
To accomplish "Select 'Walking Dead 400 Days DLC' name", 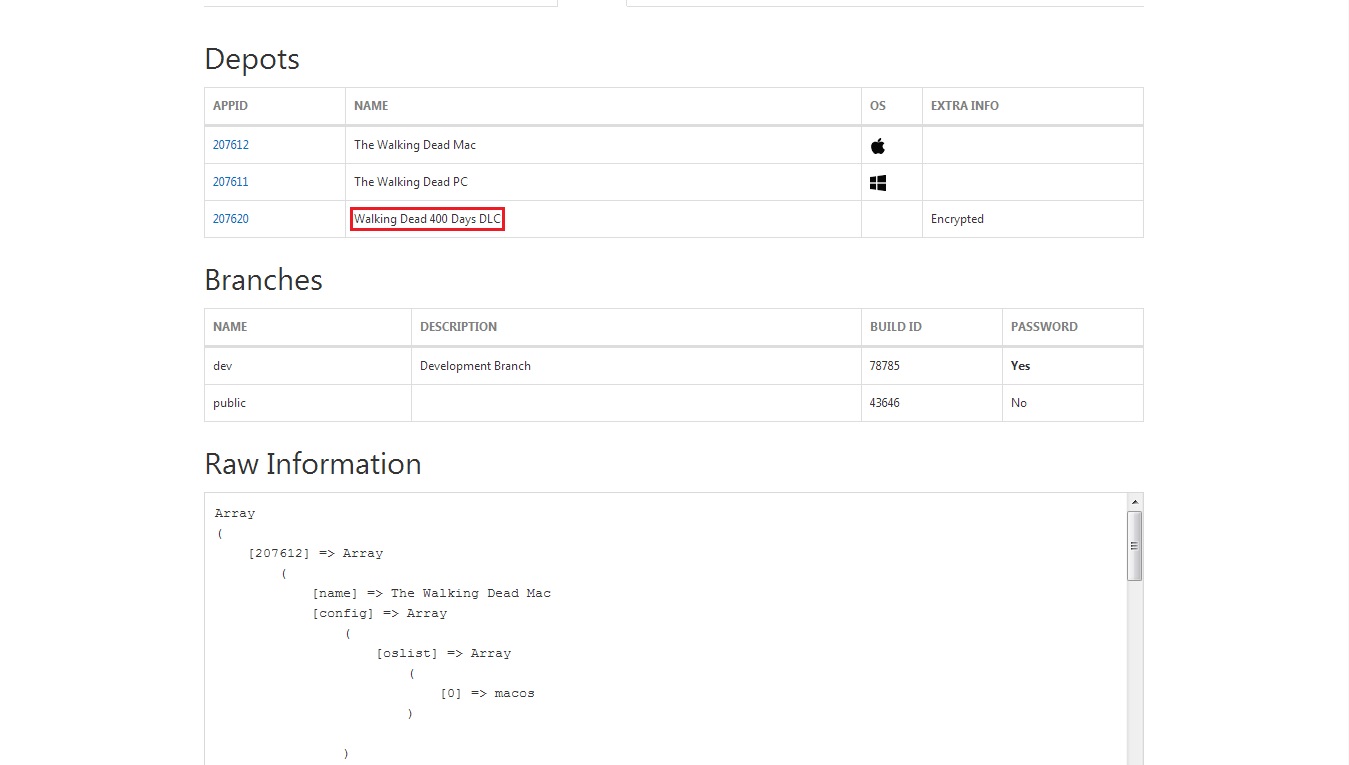I will (427, 219).
